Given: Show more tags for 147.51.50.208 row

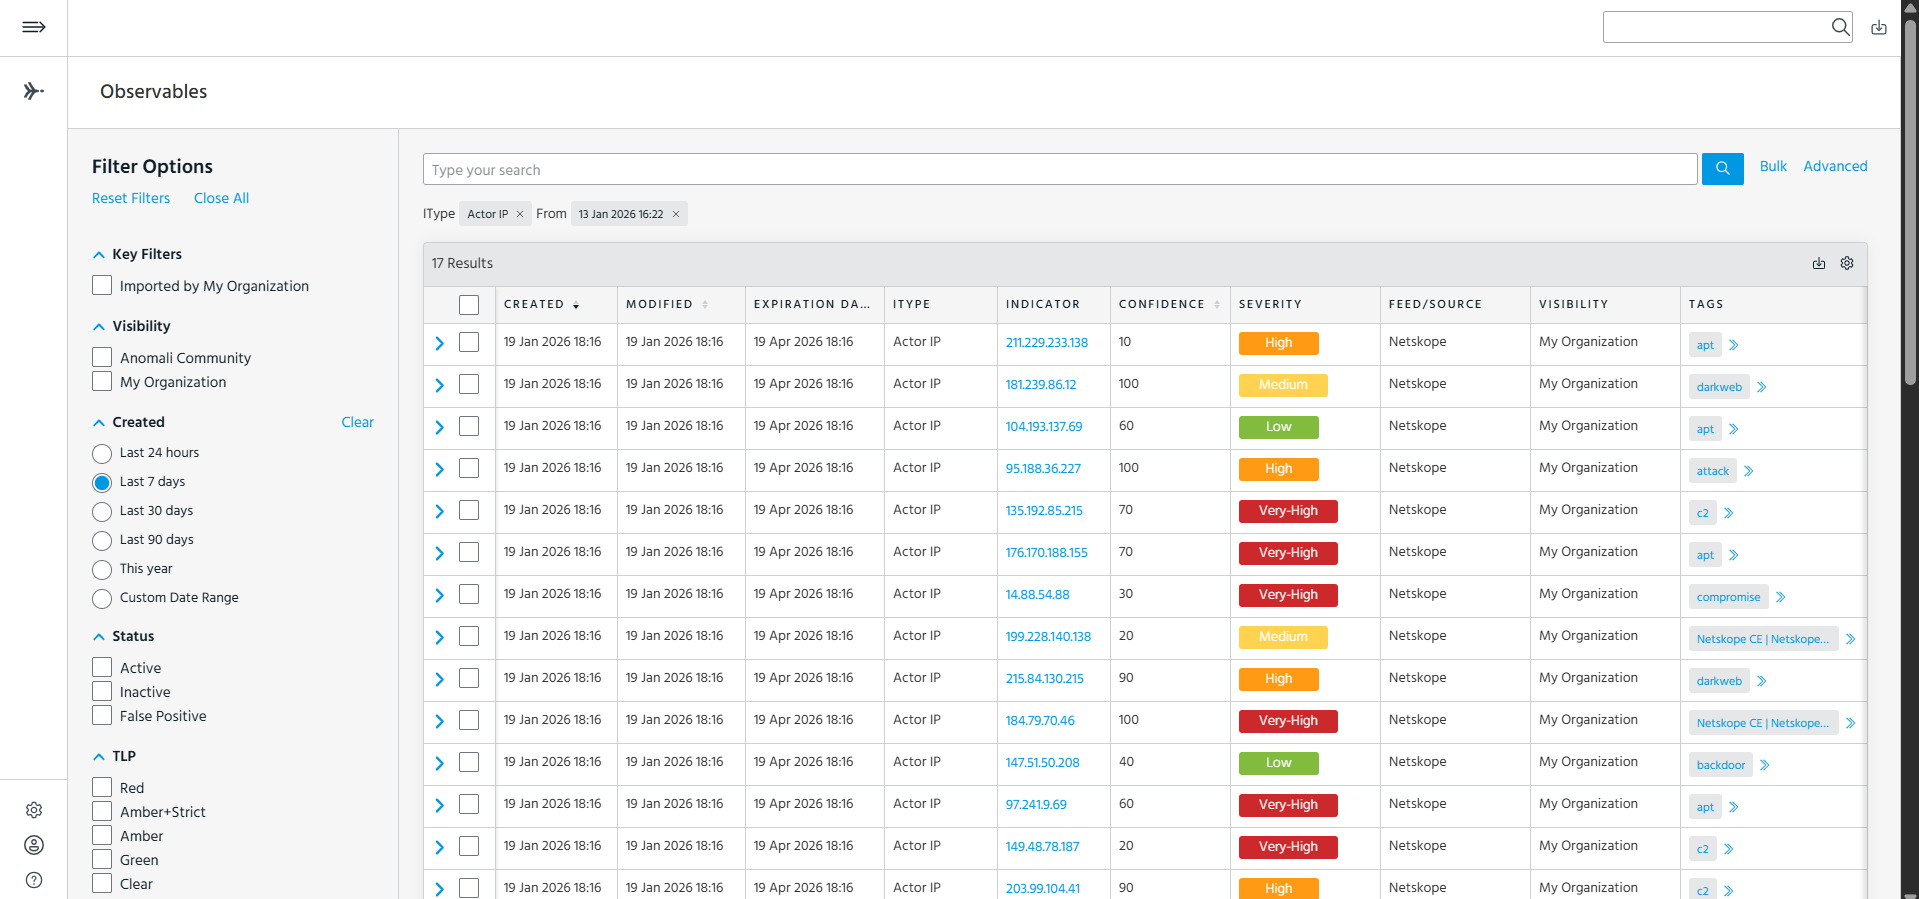Looking at the screenshot, I should [x=1765, y=765].
